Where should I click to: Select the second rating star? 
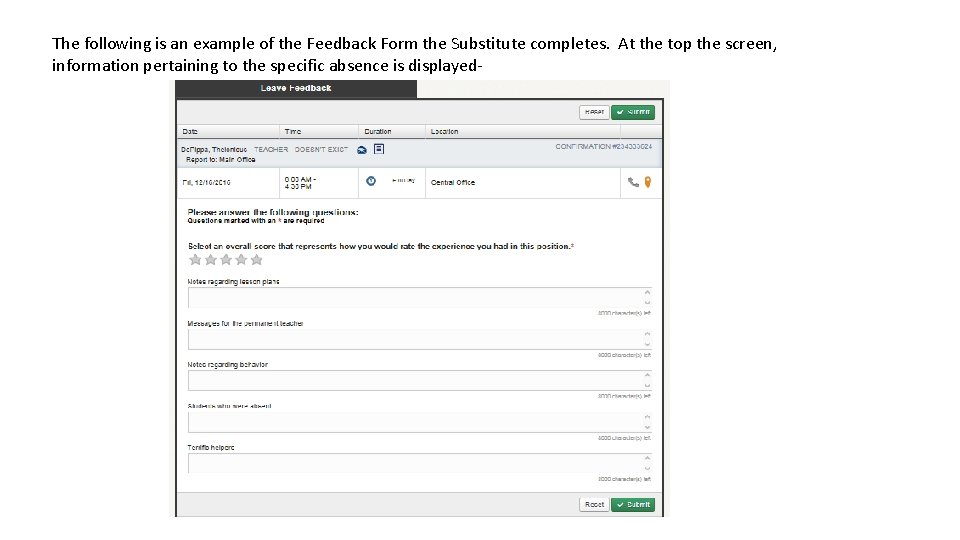[x=211, y=260]
